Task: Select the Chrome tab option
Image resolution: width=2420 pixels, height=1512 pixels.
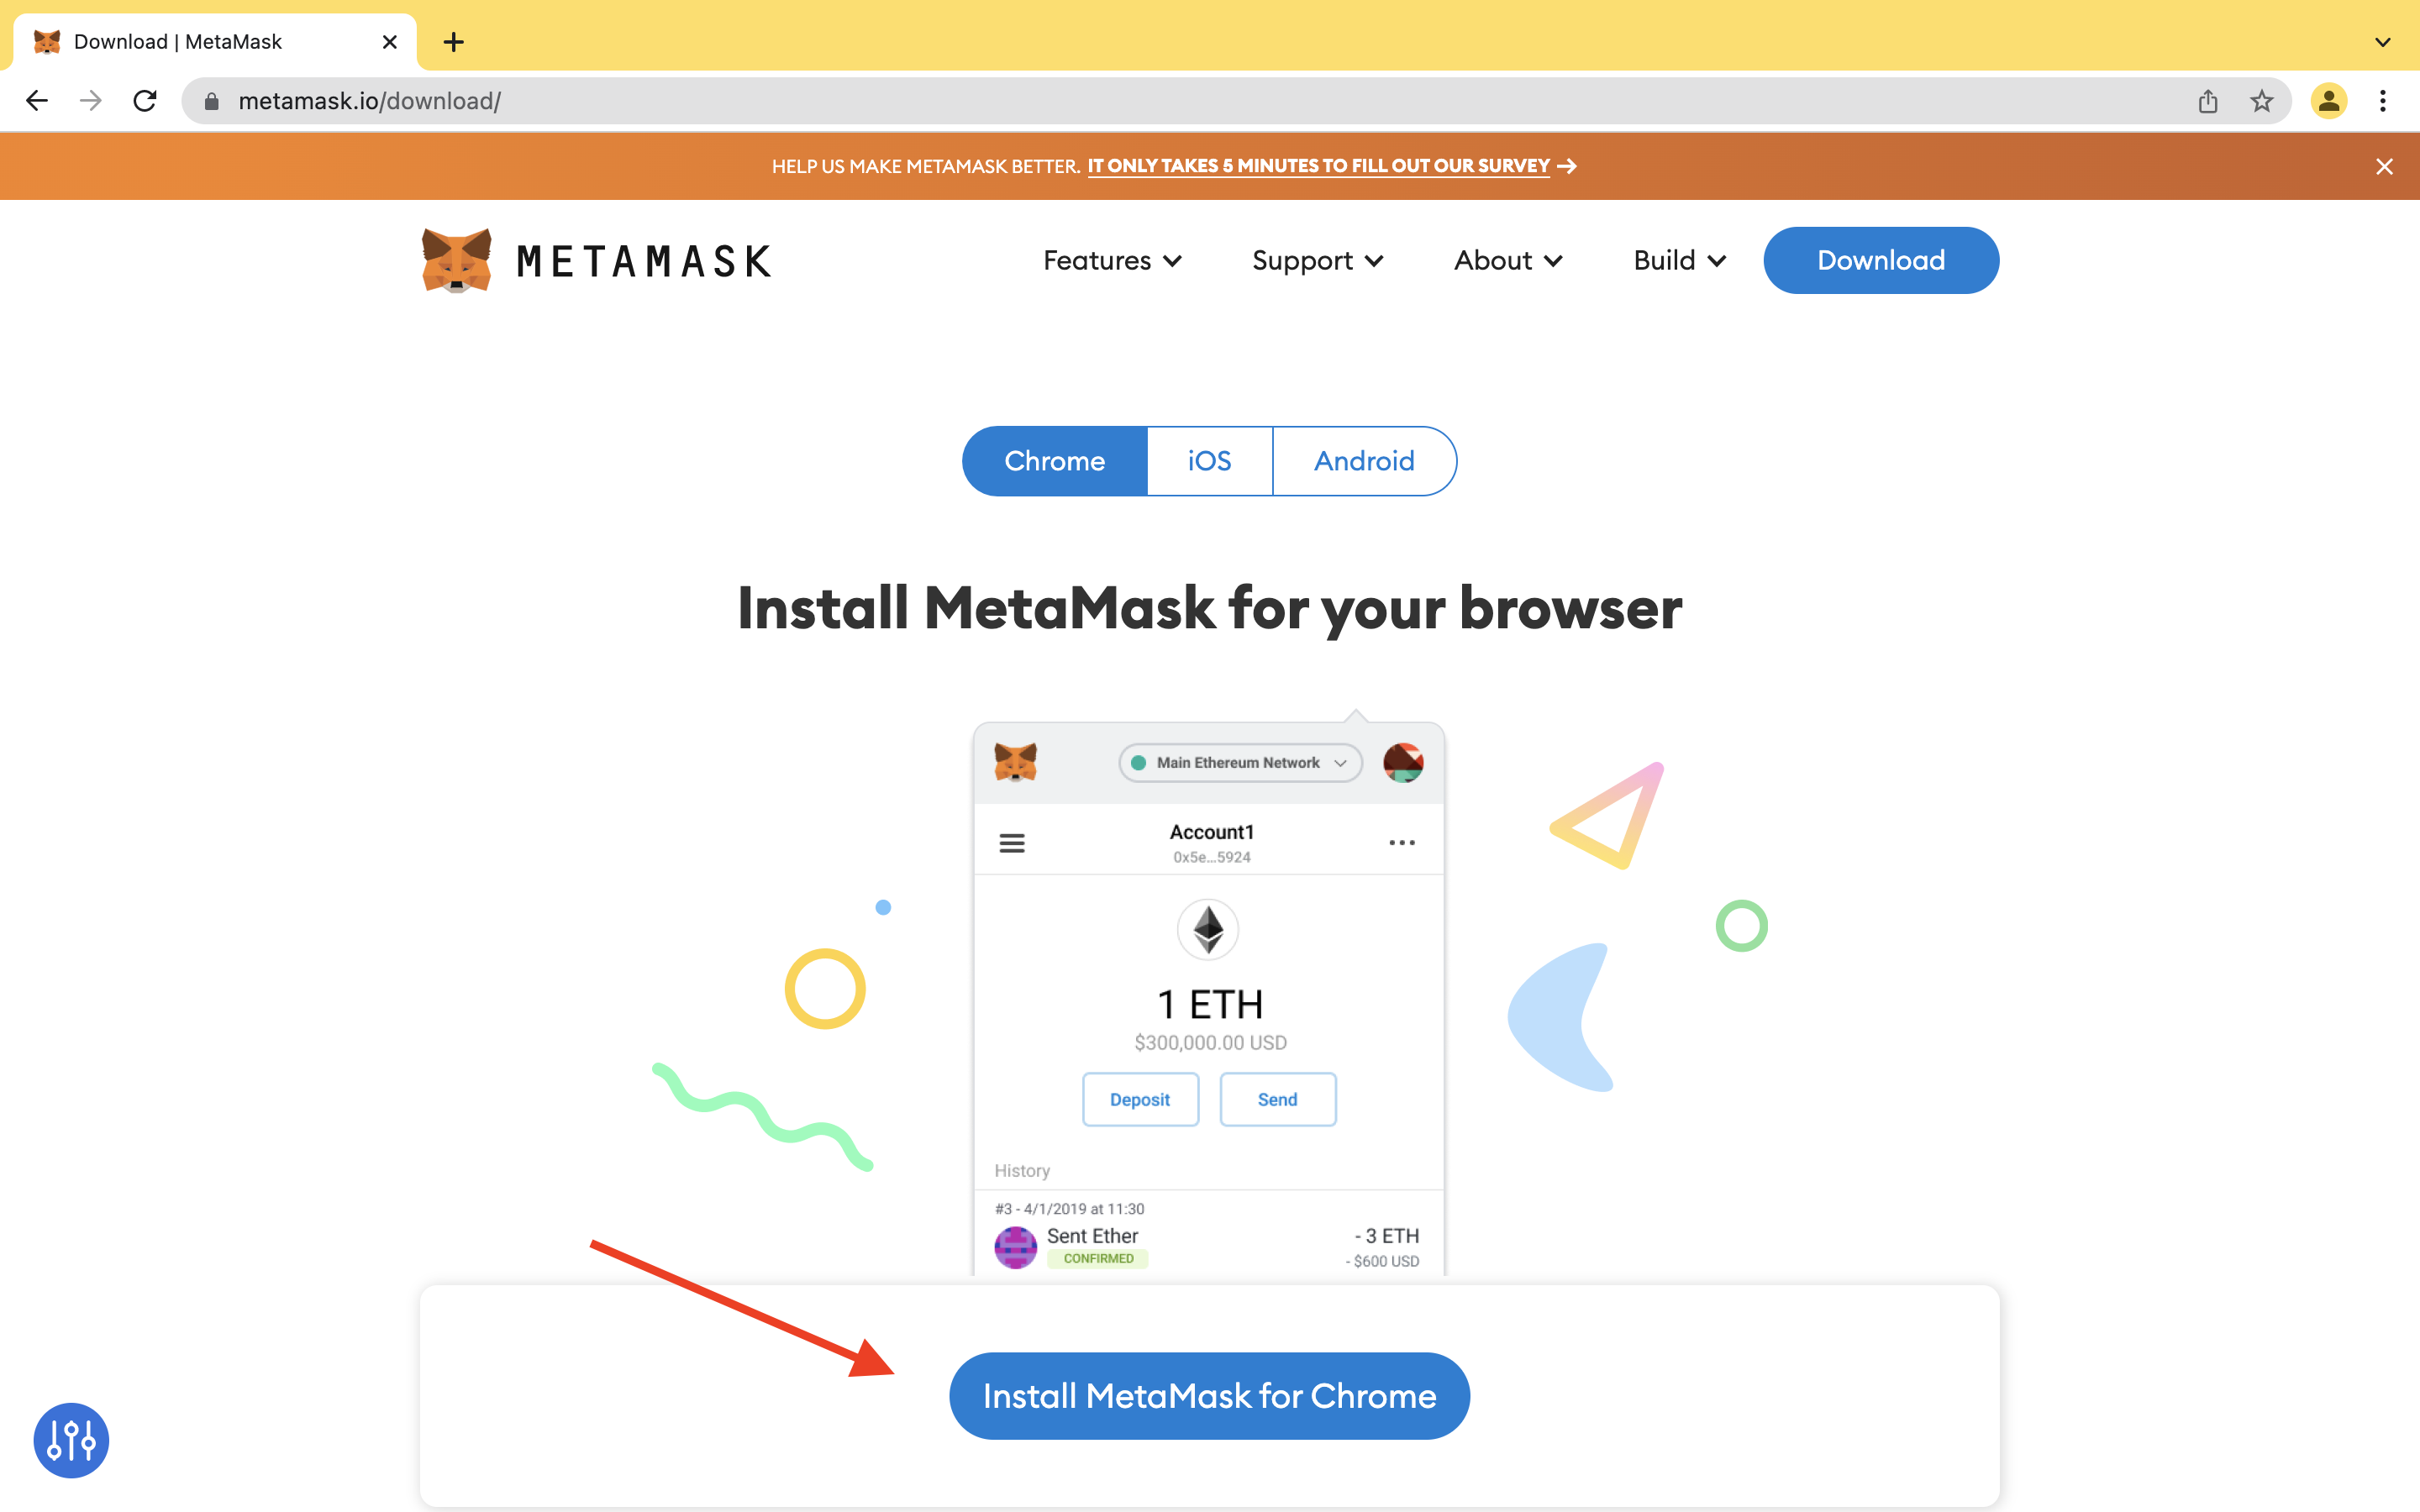Action: pos(1054,459)
